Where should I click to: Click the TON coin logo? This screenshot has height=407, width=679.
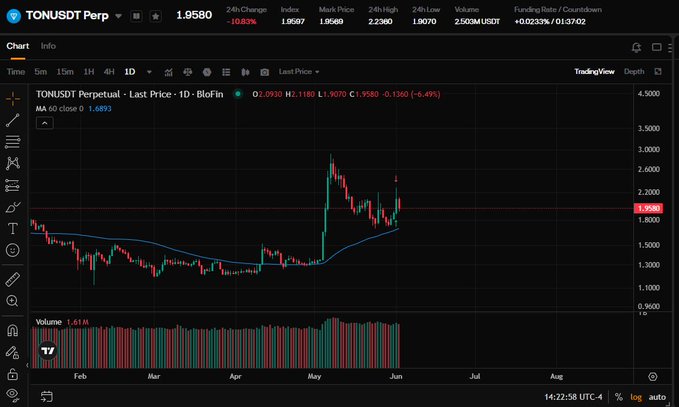13,16
